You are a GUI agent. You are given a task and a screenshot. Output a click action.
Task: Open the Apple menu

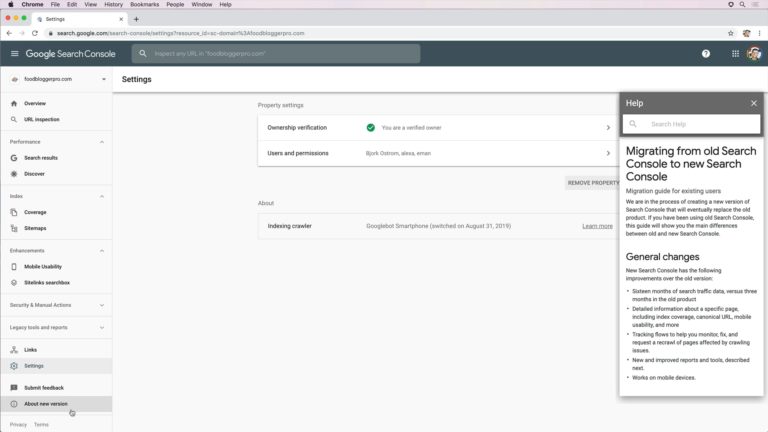point(10,4)
